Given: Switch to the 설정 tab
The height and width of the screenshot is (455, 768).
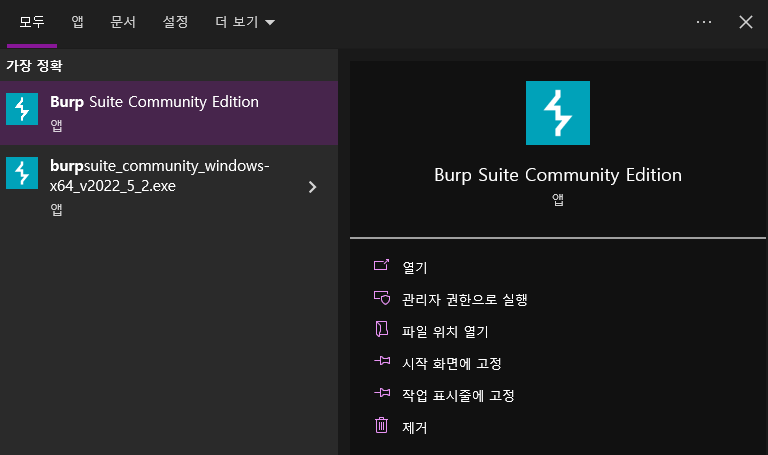Looking at the screenshot, I should [x=175, y=22].
